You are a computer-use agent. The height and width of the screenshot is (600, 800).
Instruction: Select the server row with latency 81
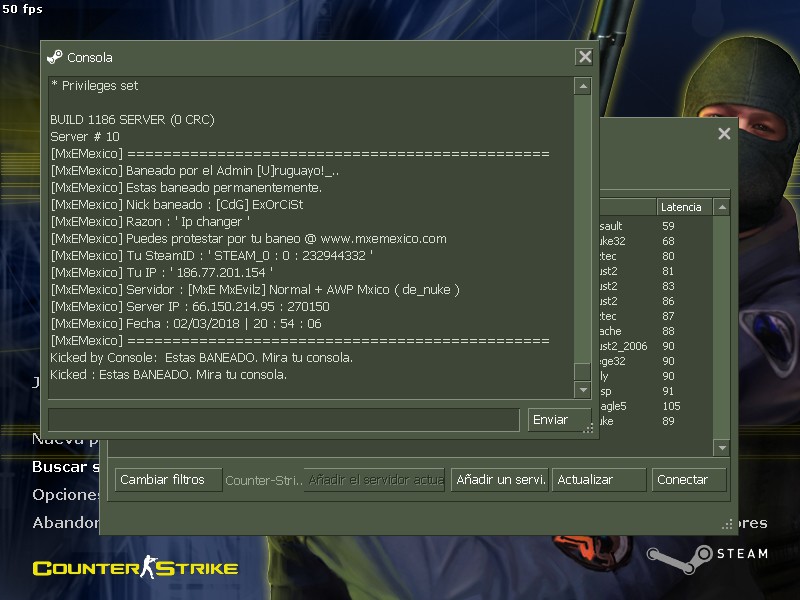[x=656, y=271]
